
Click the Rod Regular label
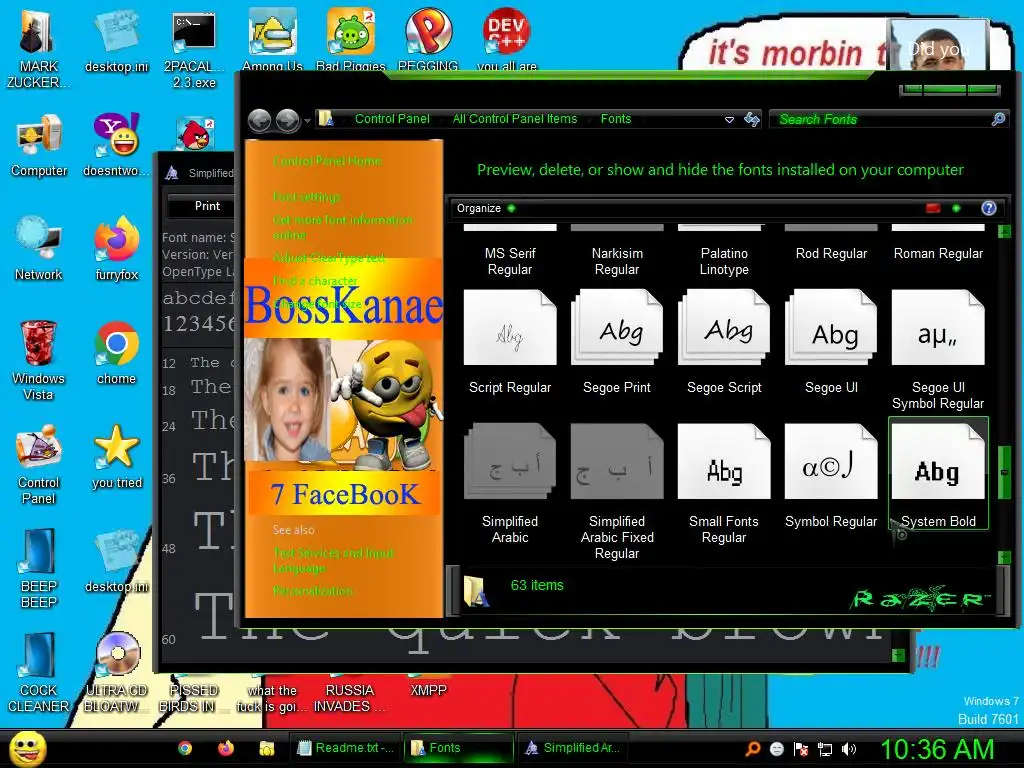click(x=831, y=253)
